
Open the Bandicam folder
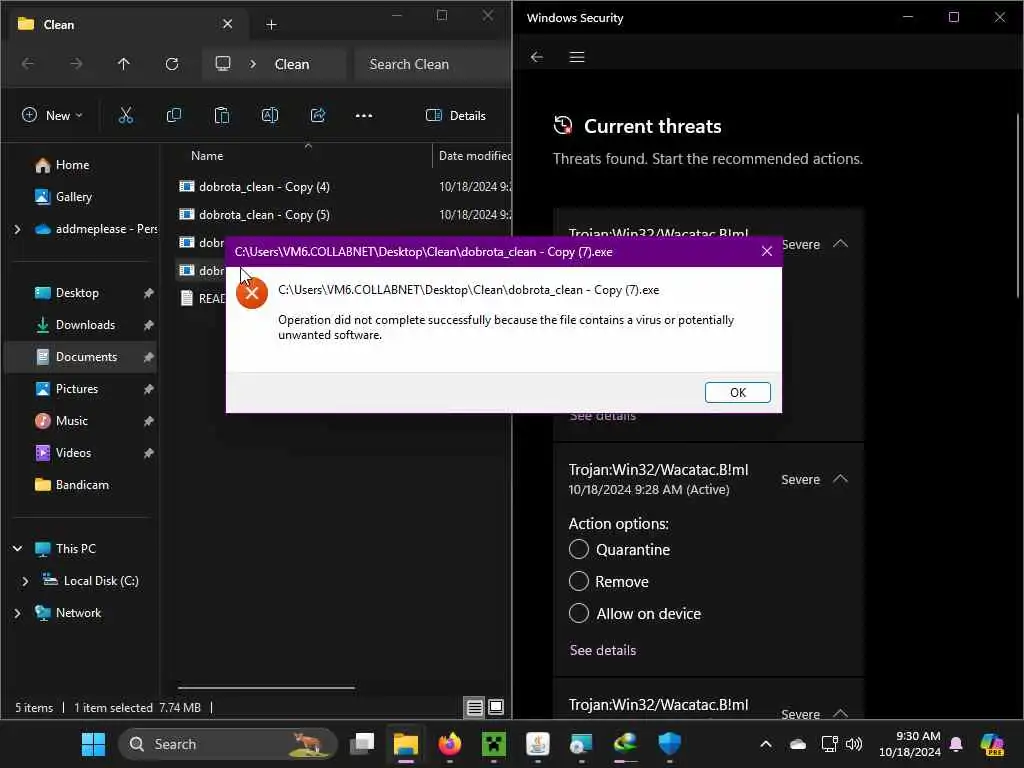tap(82, 485)
